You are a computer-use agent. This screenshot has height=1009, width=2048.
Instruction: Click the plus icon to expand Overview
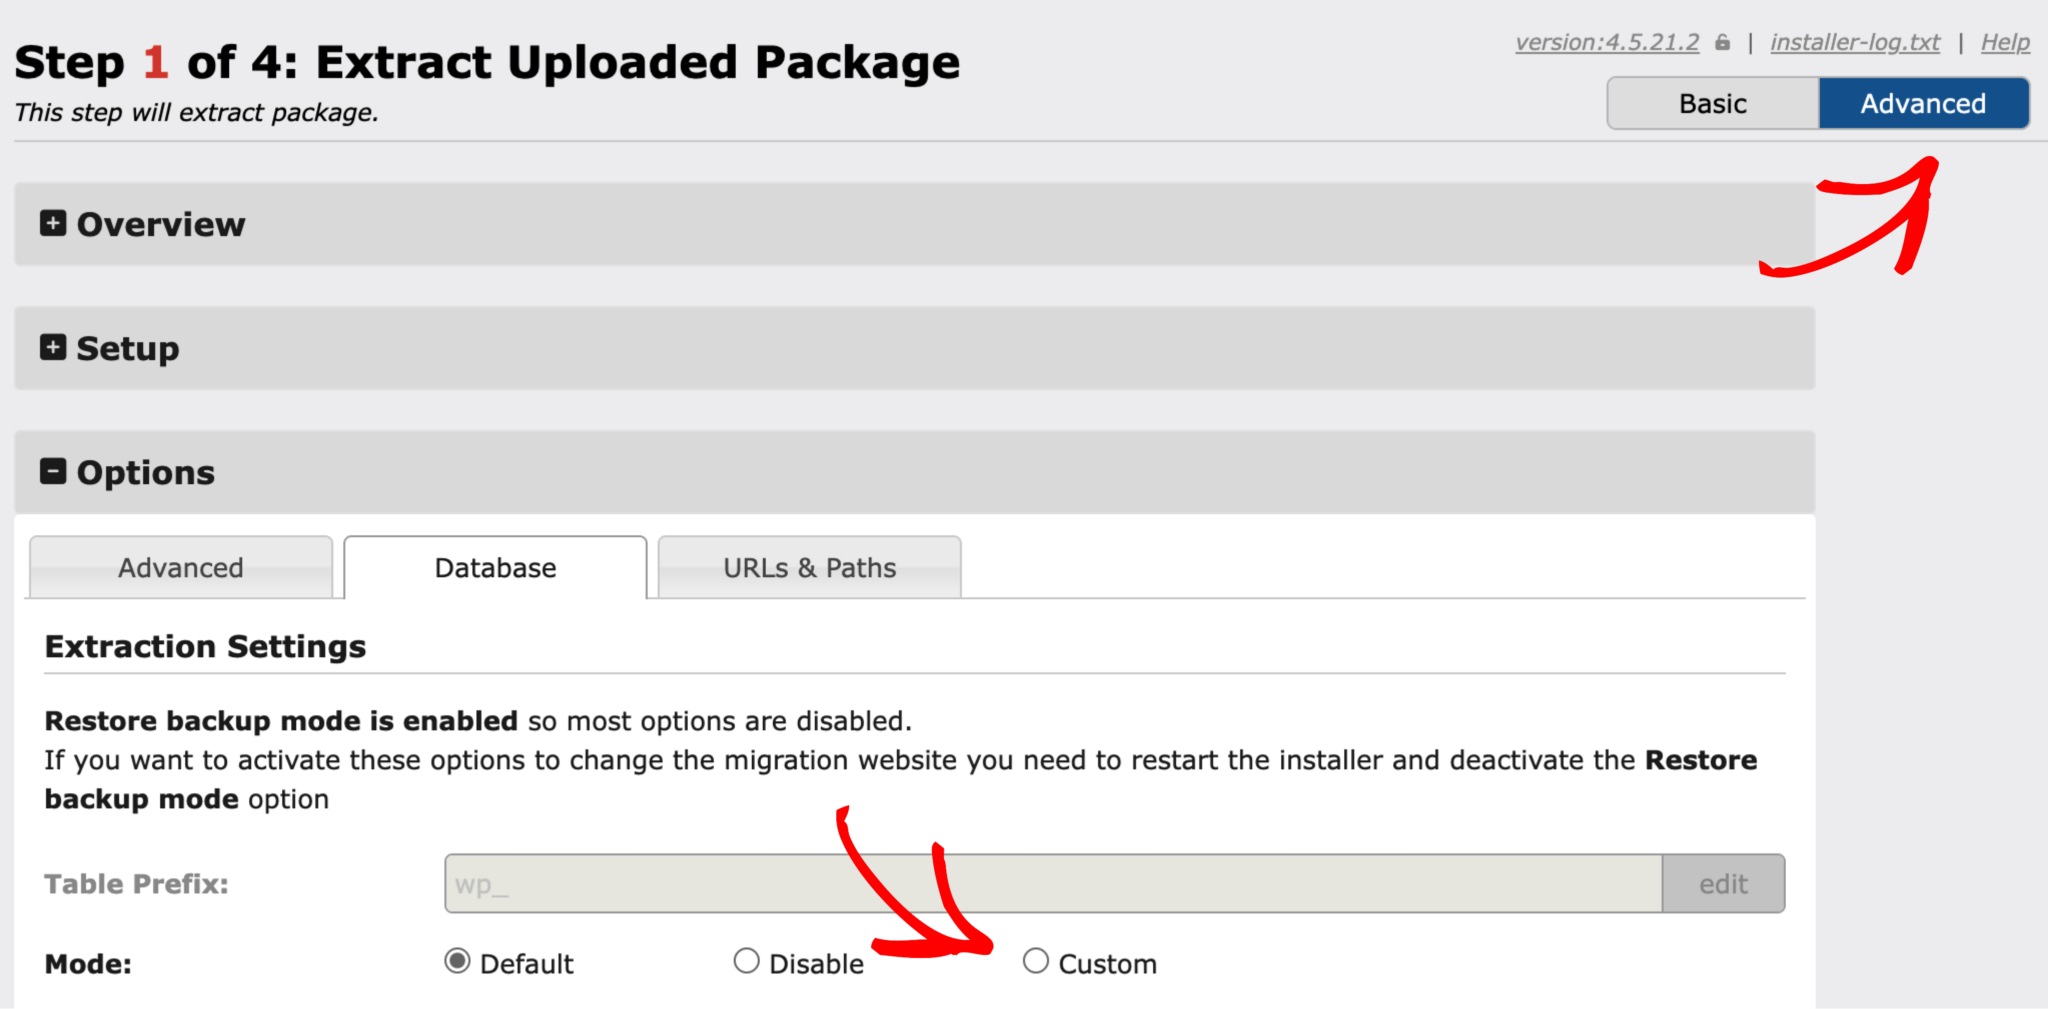point(54,224)
